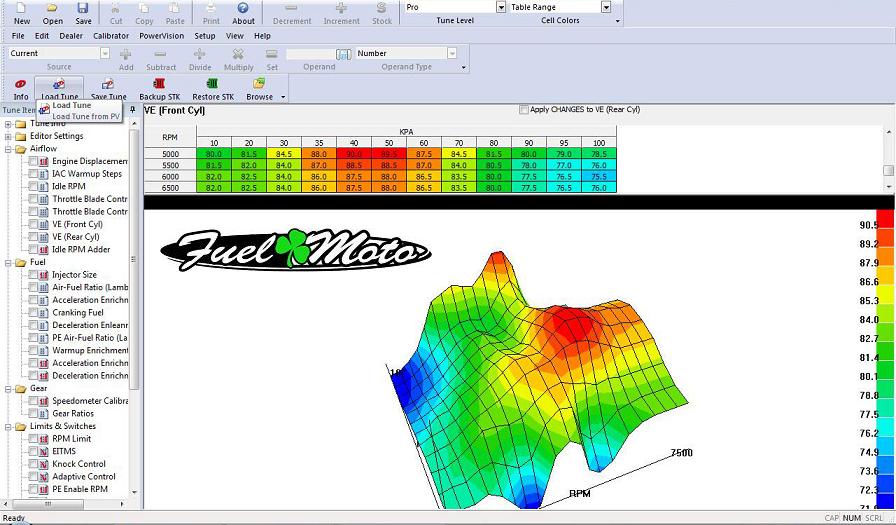Check the VE (Rear Cyl) item box
Viewport: 896px width, 525px height.
pyautogui.click(x=33, y=237)
